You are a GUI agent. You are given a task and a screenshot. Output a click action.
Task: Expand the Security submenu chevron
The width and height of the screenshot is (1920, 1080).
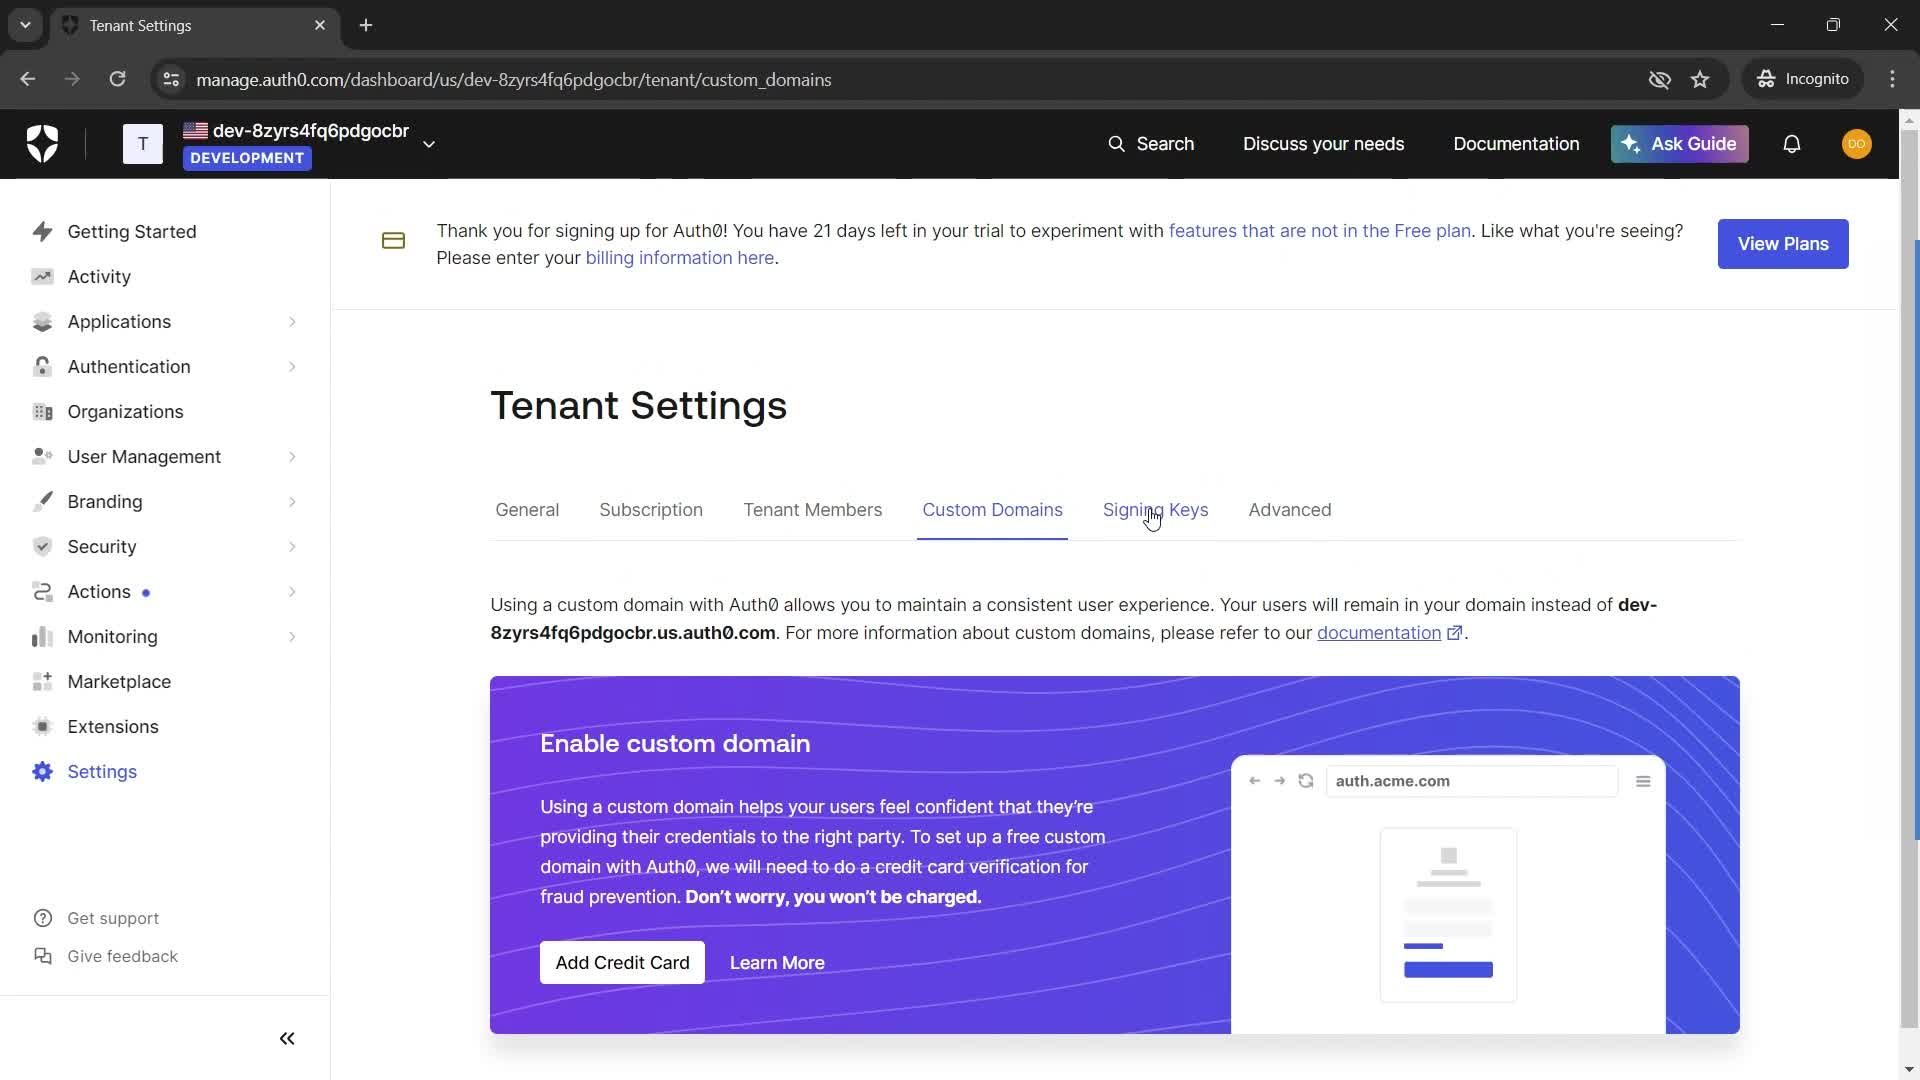pyautogui.click(x=292, y=547)
